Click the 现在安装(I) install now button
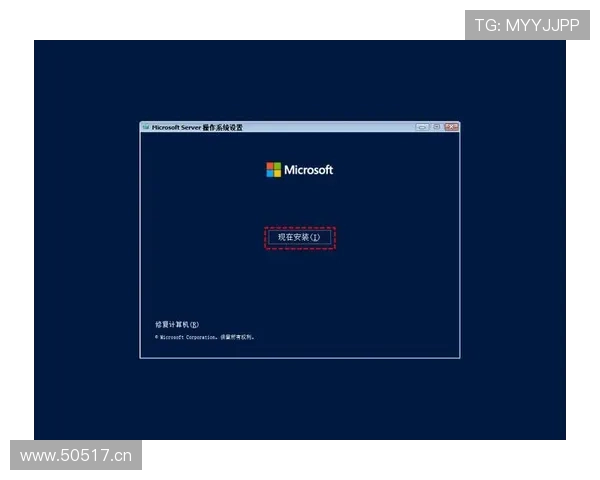This screenshot has height=480, width=600. click(x=299, y=237)
